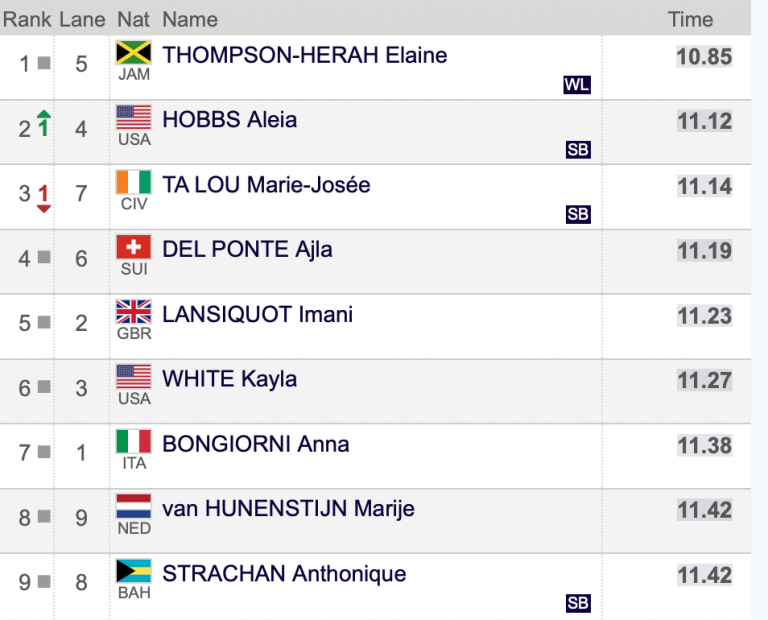
Task: Click the Netherlands flag icon
Action: 134,506
